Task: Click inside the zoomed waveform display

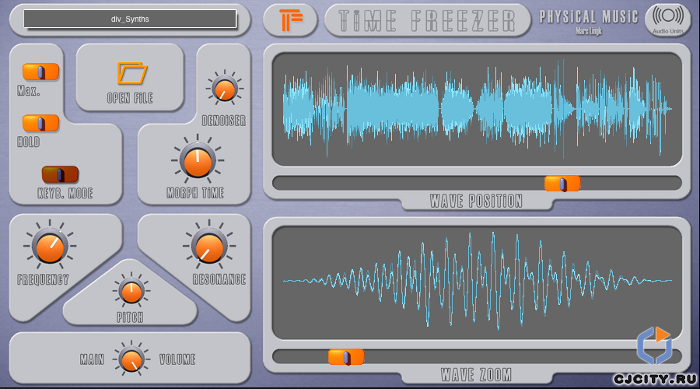Action: click(x=477, y=282)
